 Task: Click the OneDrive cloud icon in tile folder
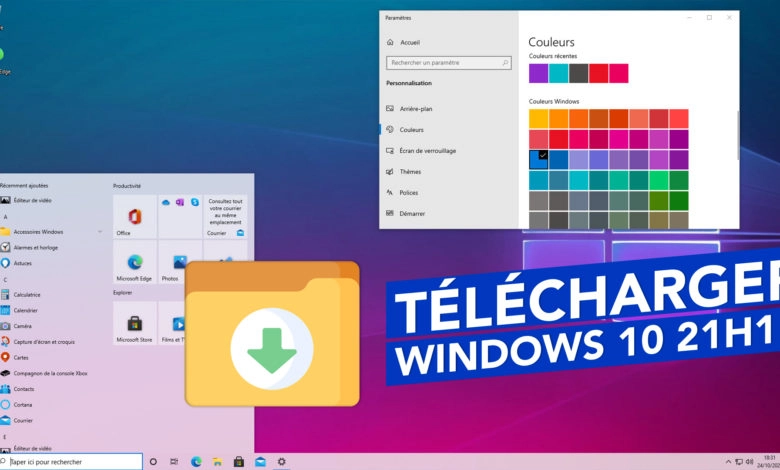pyautogui.click(x=166, y=202)
